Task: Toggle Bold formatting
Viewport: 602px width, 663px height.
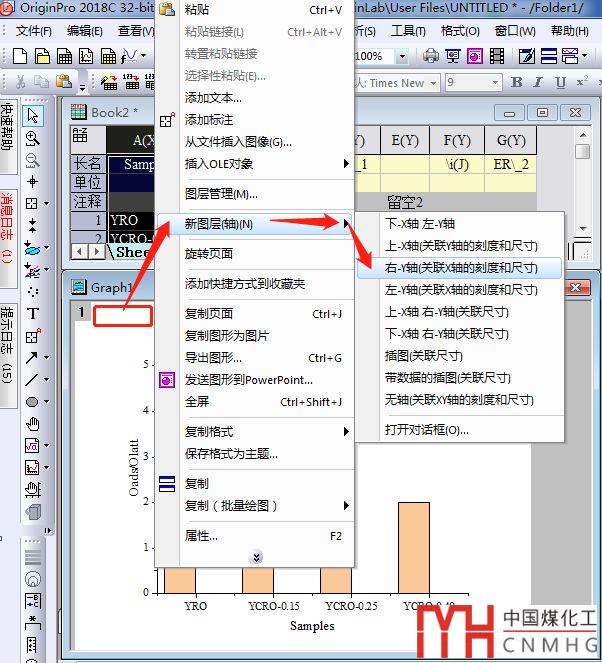Action: pos(516,82)
